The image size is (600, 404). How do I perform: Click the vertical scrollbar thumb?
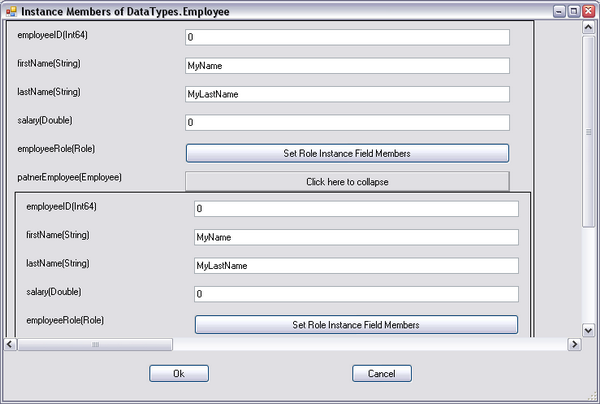click(588, 132)
